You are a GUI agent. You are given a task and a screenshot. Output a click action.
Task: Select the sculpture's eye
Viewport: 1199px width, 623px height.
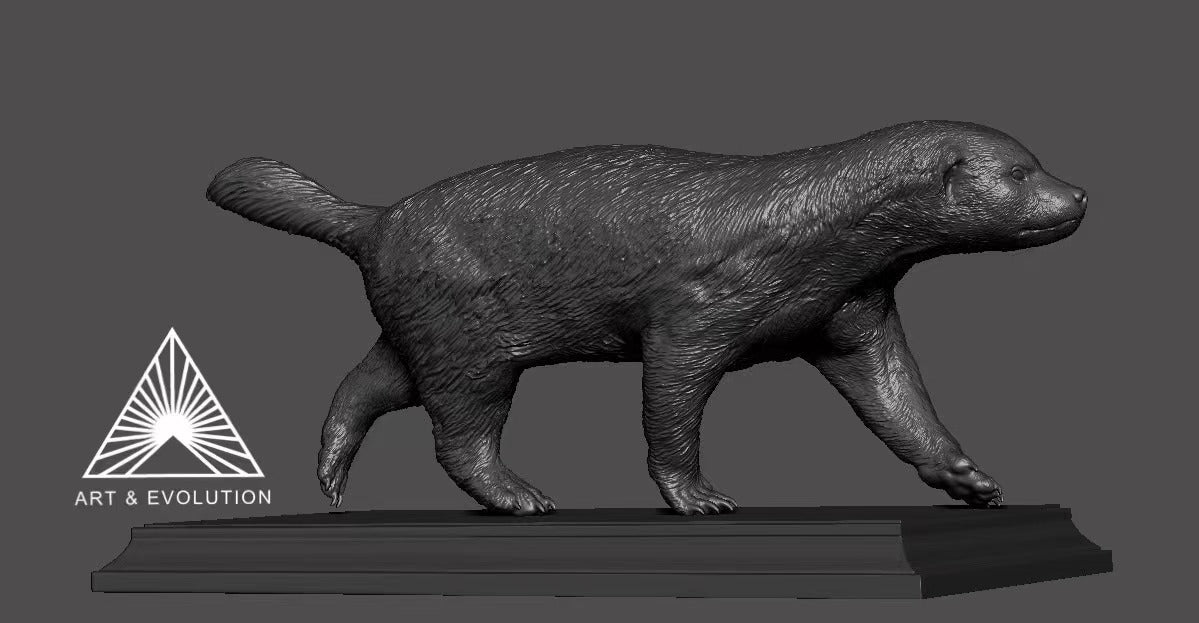(x=1017, y=174)
